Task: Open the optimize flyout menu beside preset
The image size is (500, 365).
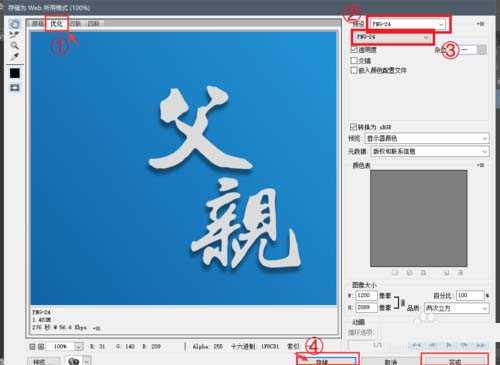Action: point(480,24)
